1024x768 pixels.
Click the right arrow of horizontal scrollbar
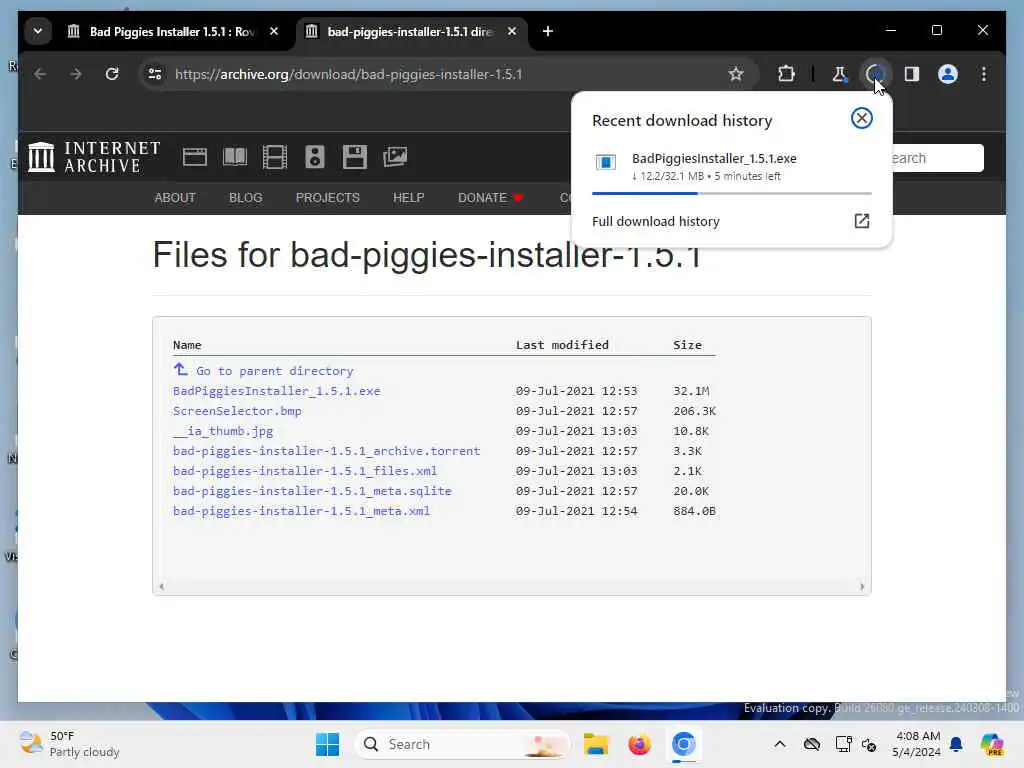(x=862, y=586)
